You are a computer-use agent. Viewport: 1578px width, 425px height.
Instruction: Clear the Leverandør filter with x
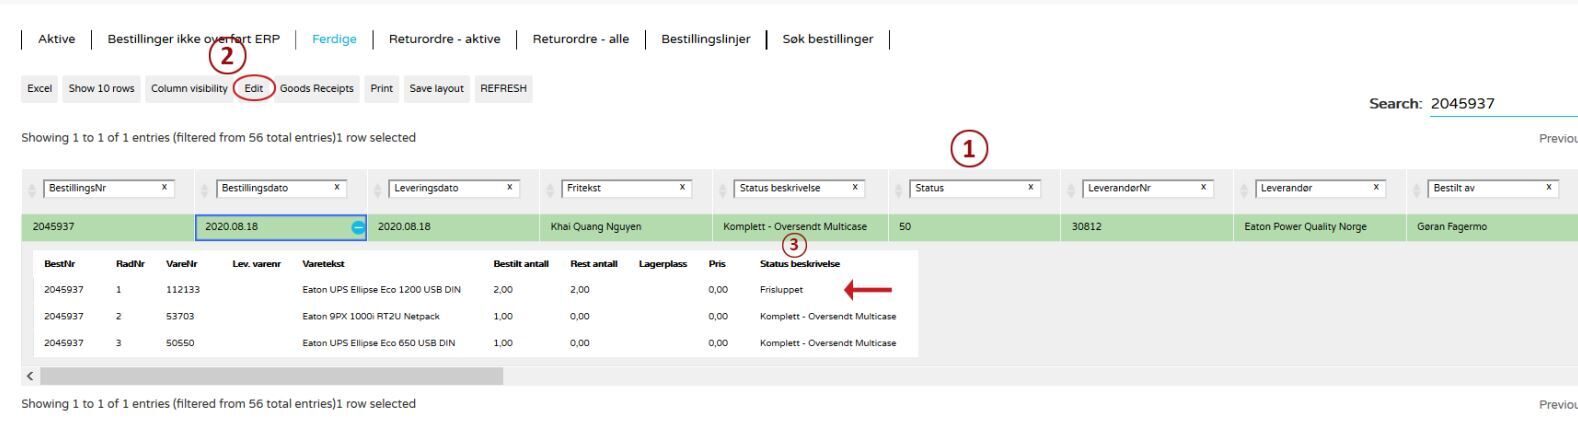pyautogui.click(x=1376, y=188)
